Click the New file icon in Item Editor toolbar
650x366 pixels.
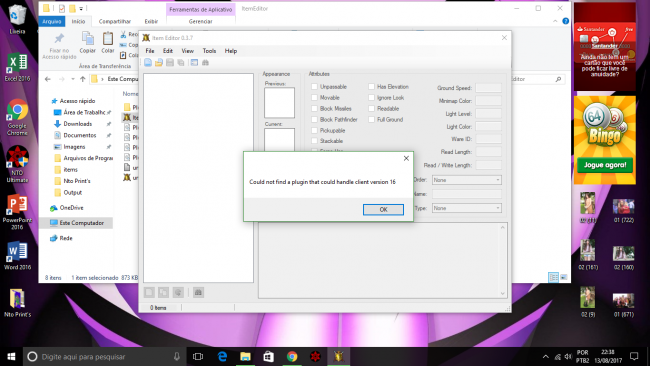pos(148,63)
